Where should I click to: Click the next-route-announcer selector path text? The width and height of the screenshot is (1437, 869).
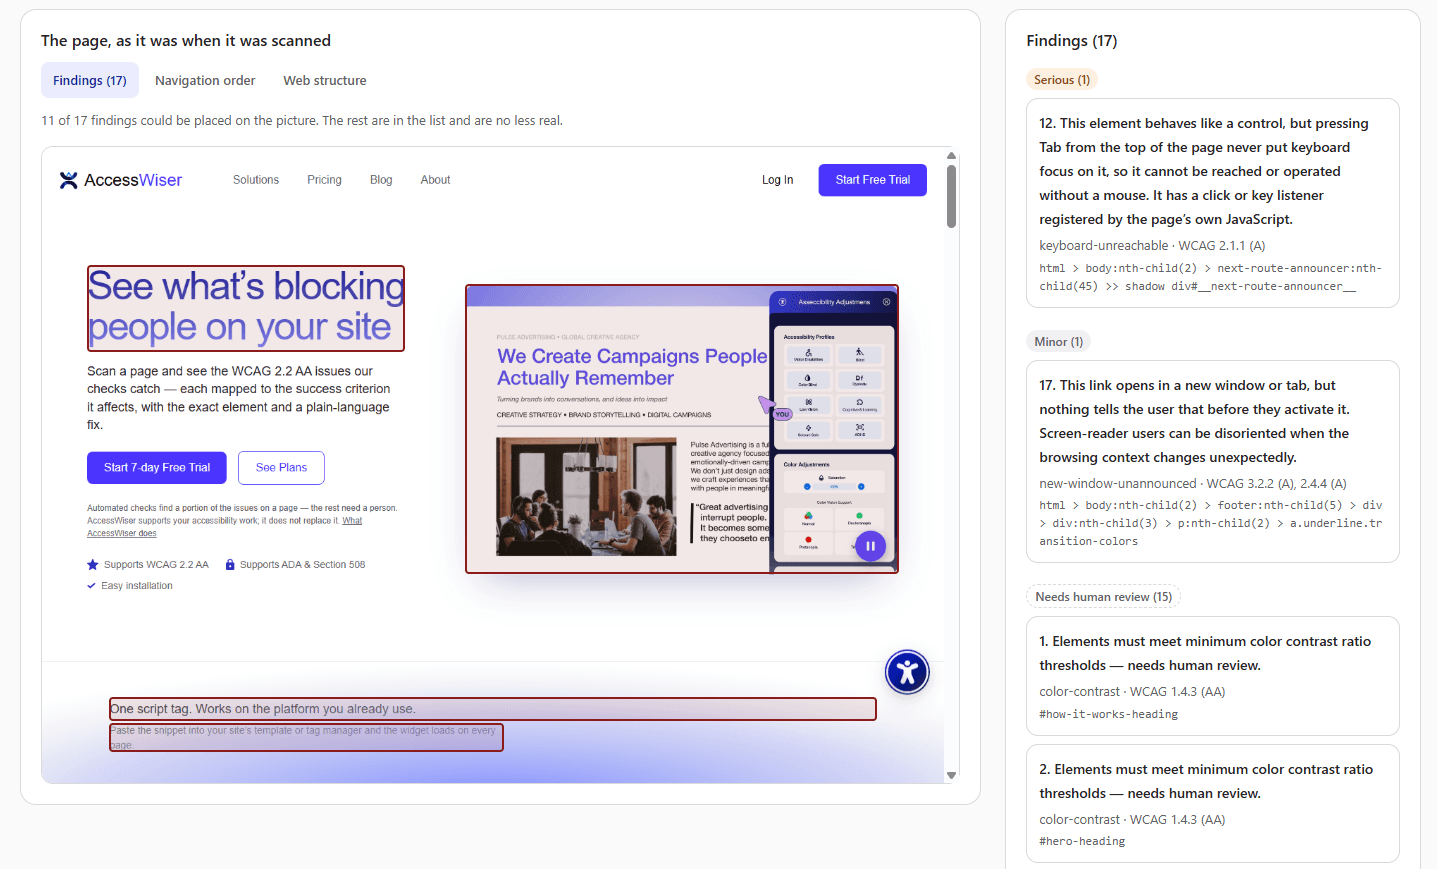click(x=1210, y=277)
